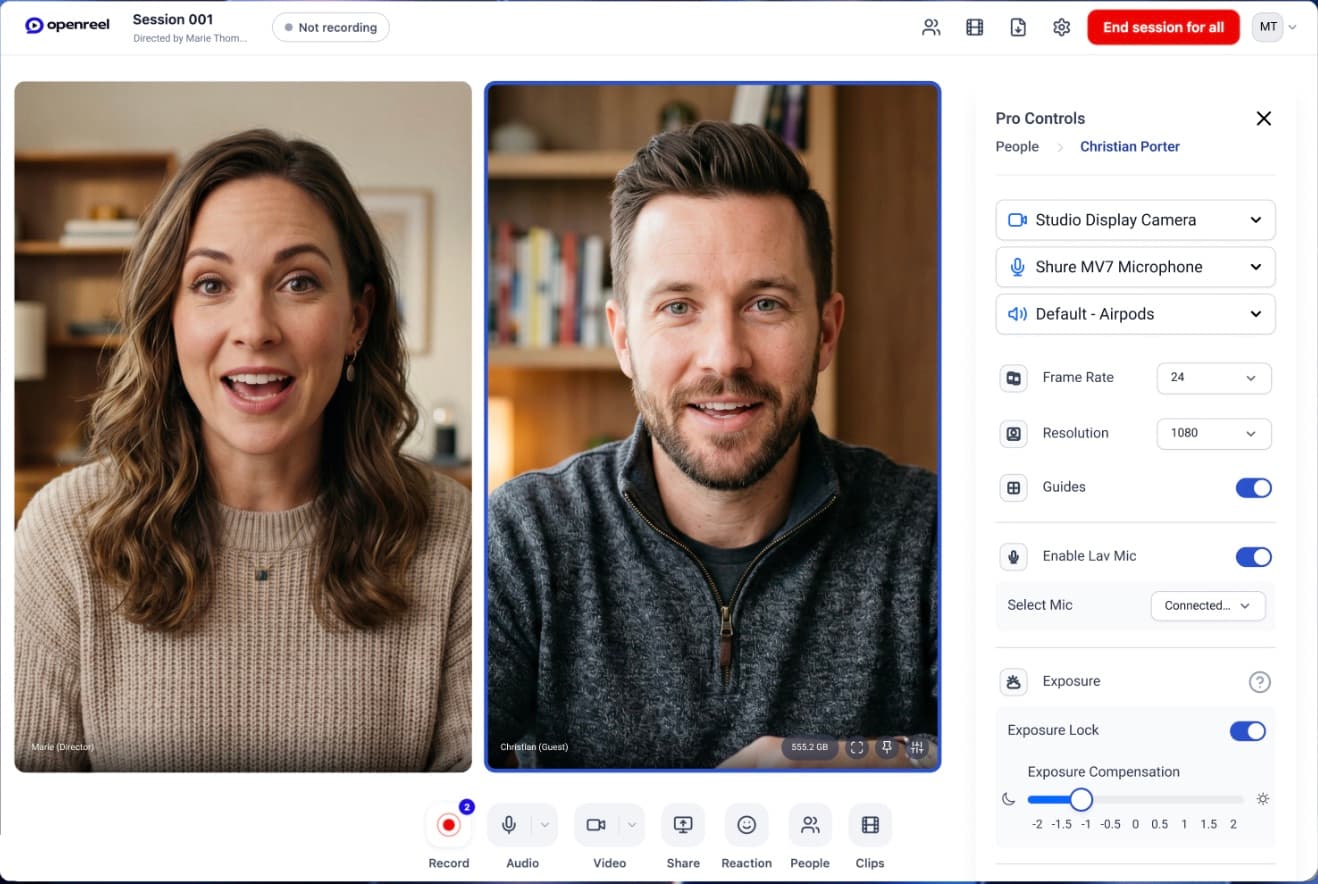Open the Shure MV7 Microphone dropdown
The width and height of the screenshot is (1318, 884).
1135,267
